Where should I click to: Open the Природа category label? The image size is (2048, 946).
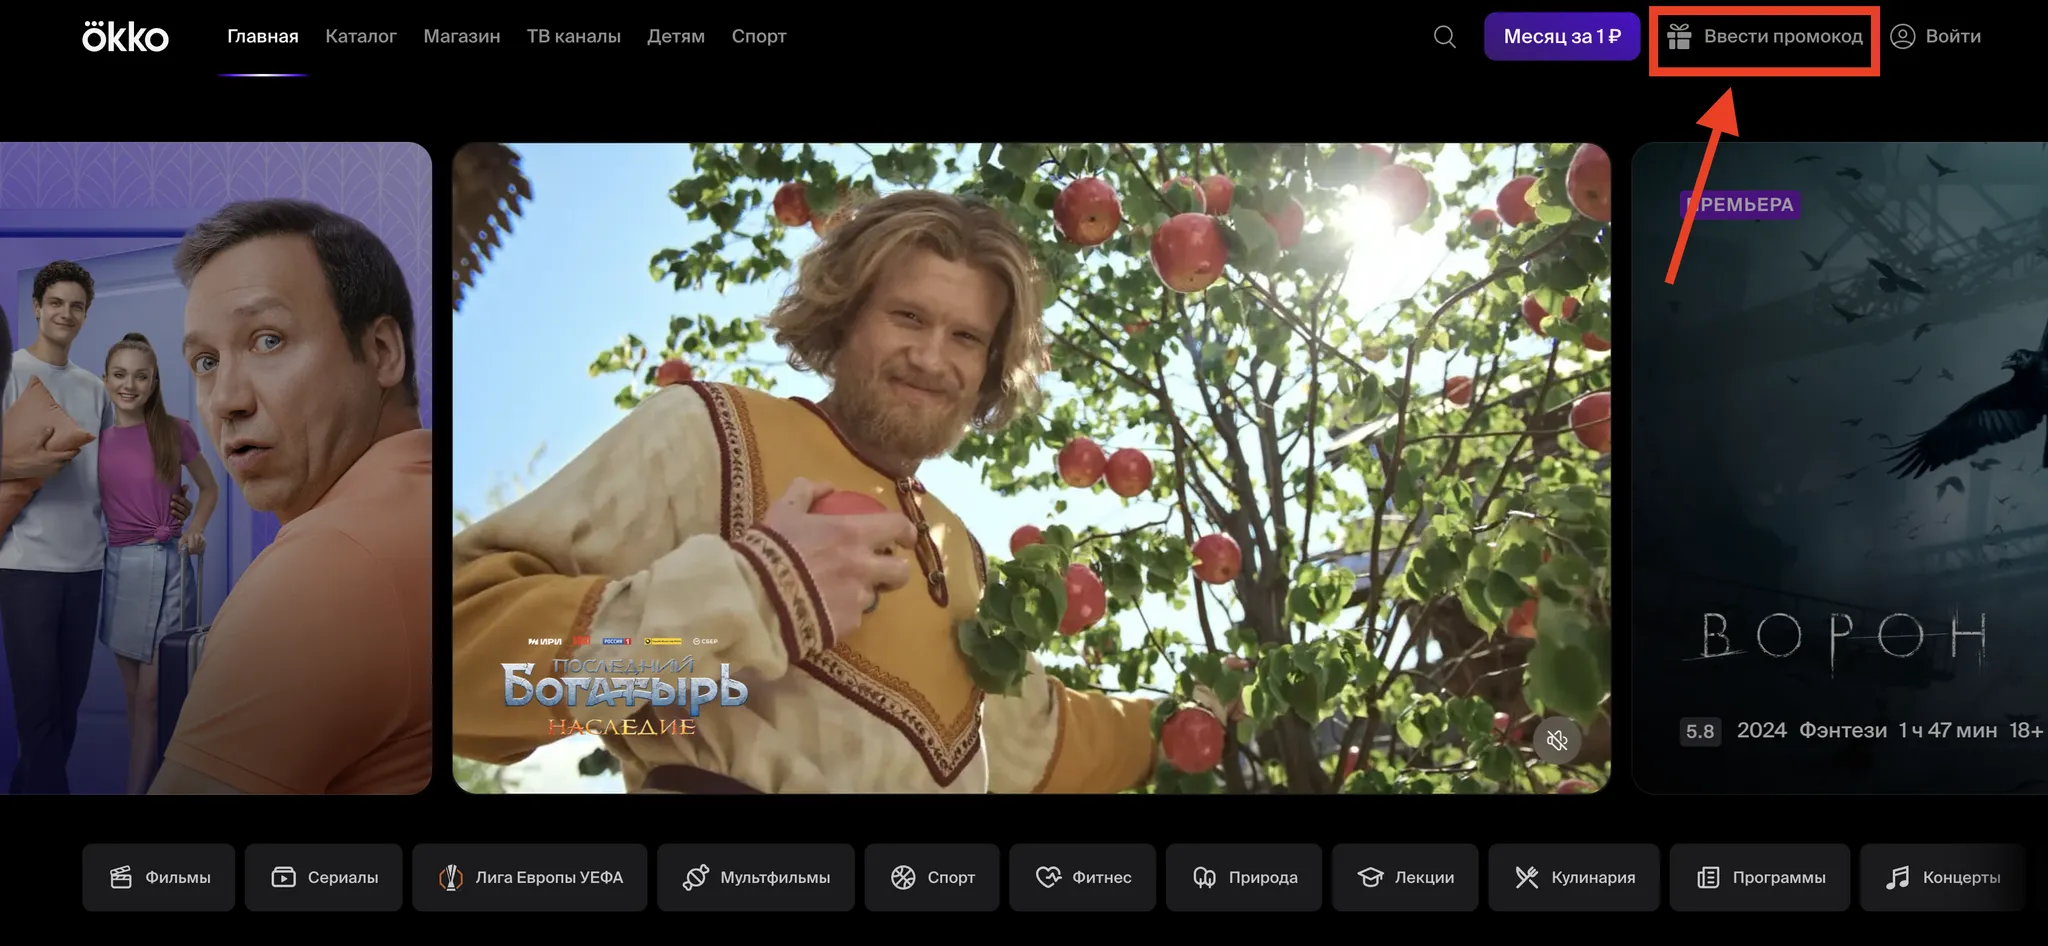[x=1263, y=877]
